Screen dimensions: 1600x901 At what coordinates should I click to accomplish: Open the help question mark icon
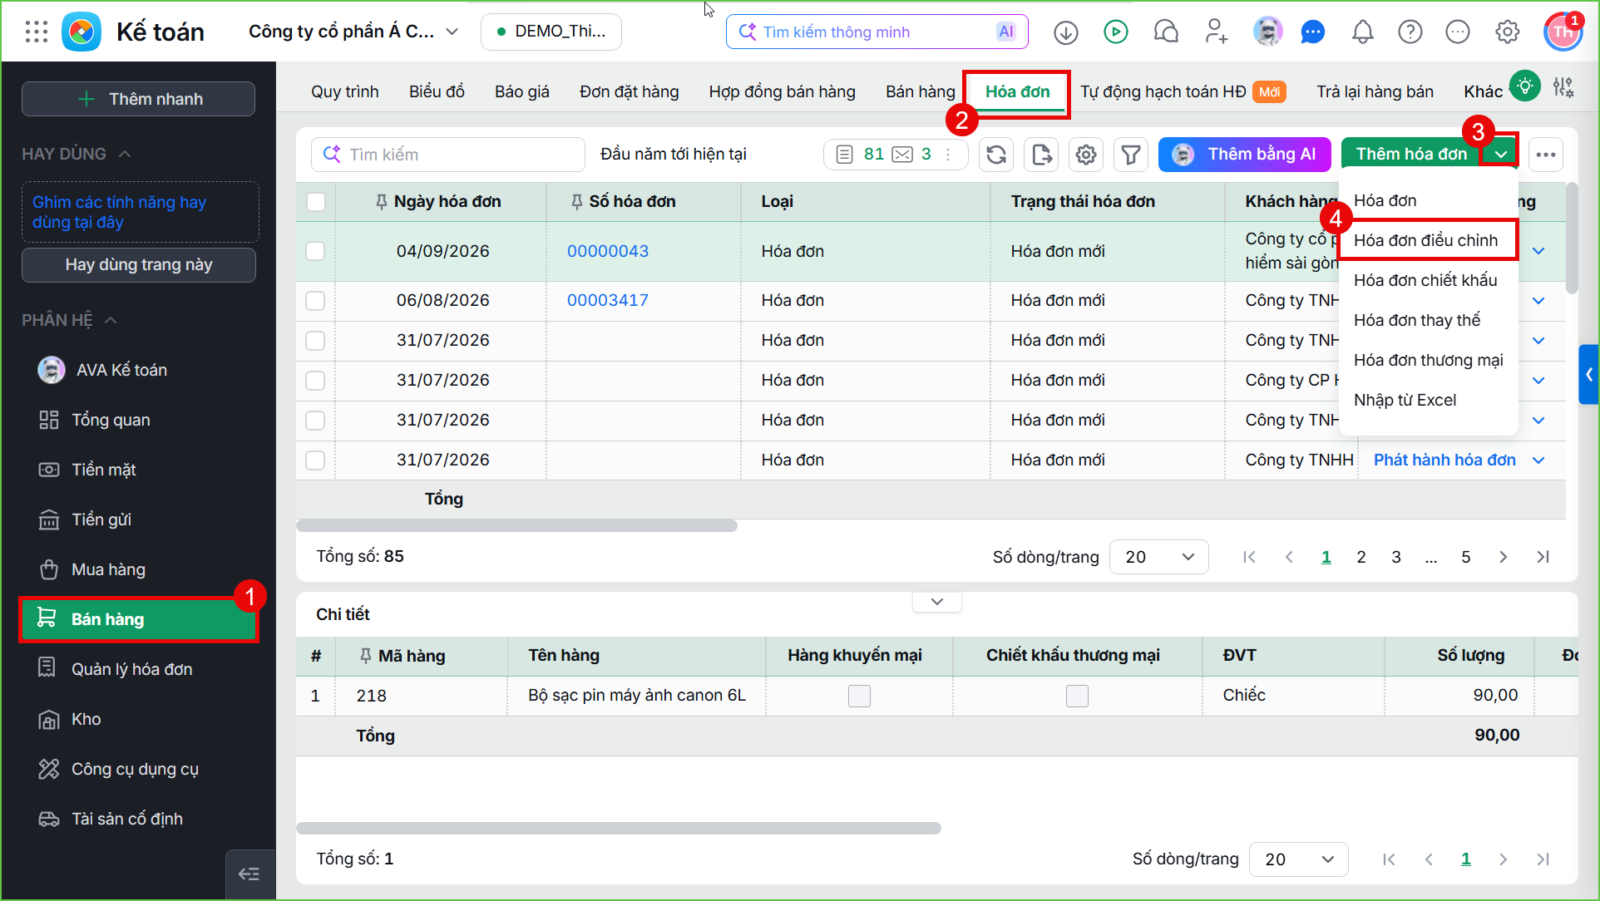(1410, 32)
